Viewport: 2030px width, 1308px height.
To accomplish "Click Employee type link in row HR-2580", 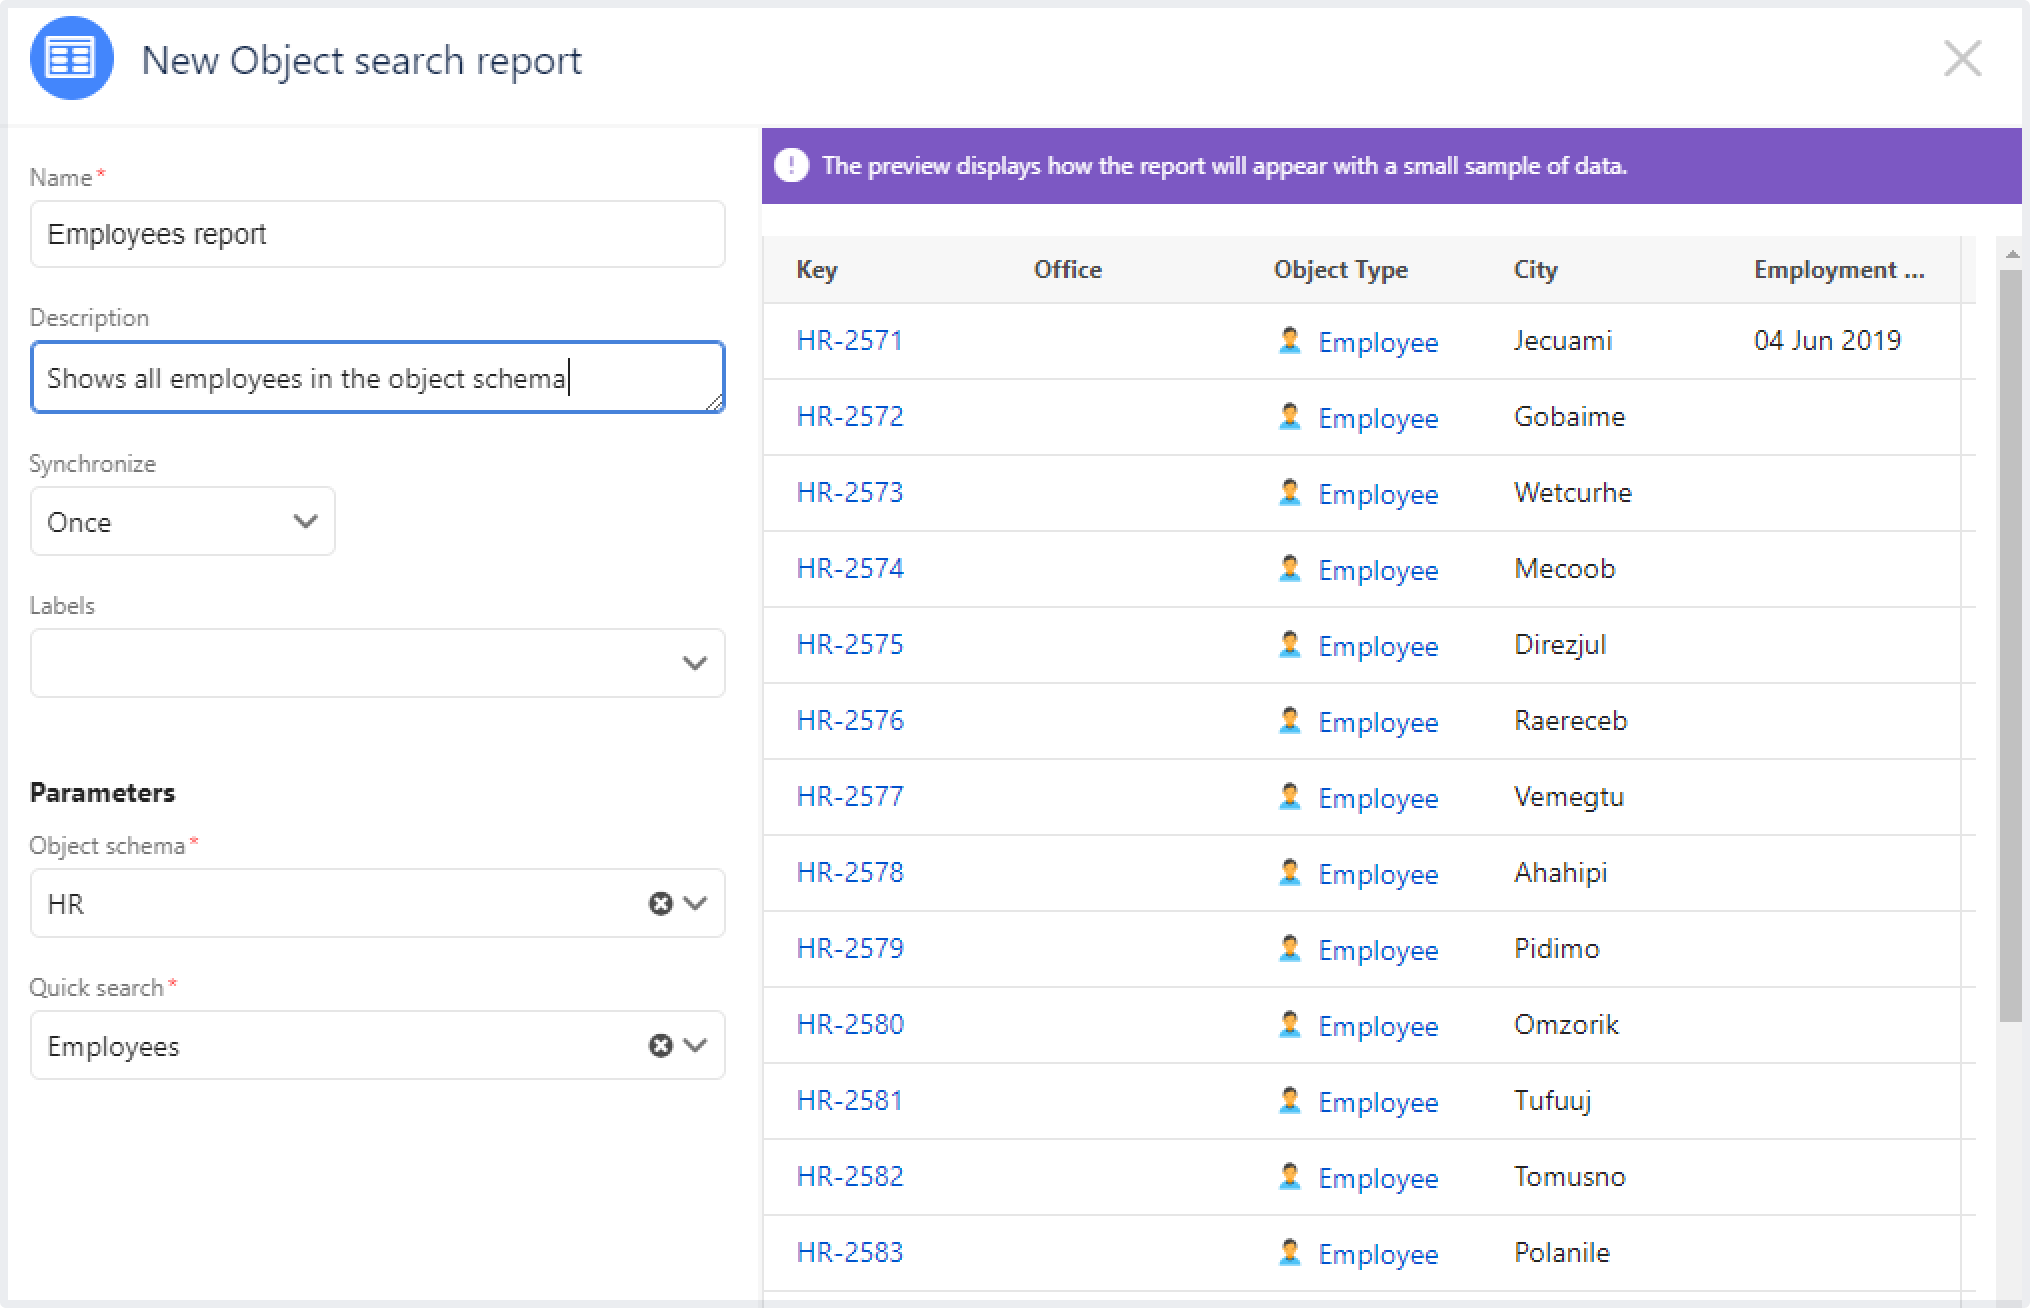I will 1378,1027.
